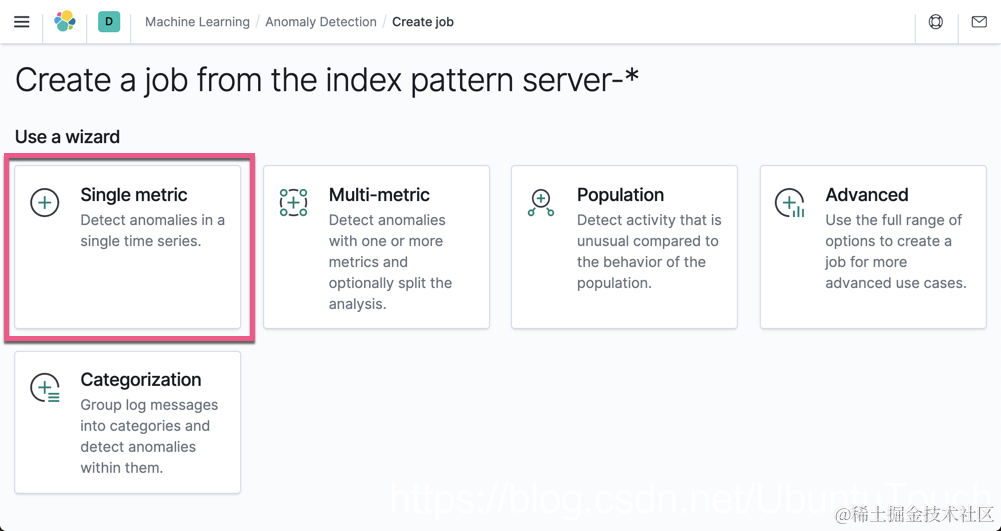The image size is (1001, 531).
Task: Choose the Single metric wizard title
Action: 134,195
